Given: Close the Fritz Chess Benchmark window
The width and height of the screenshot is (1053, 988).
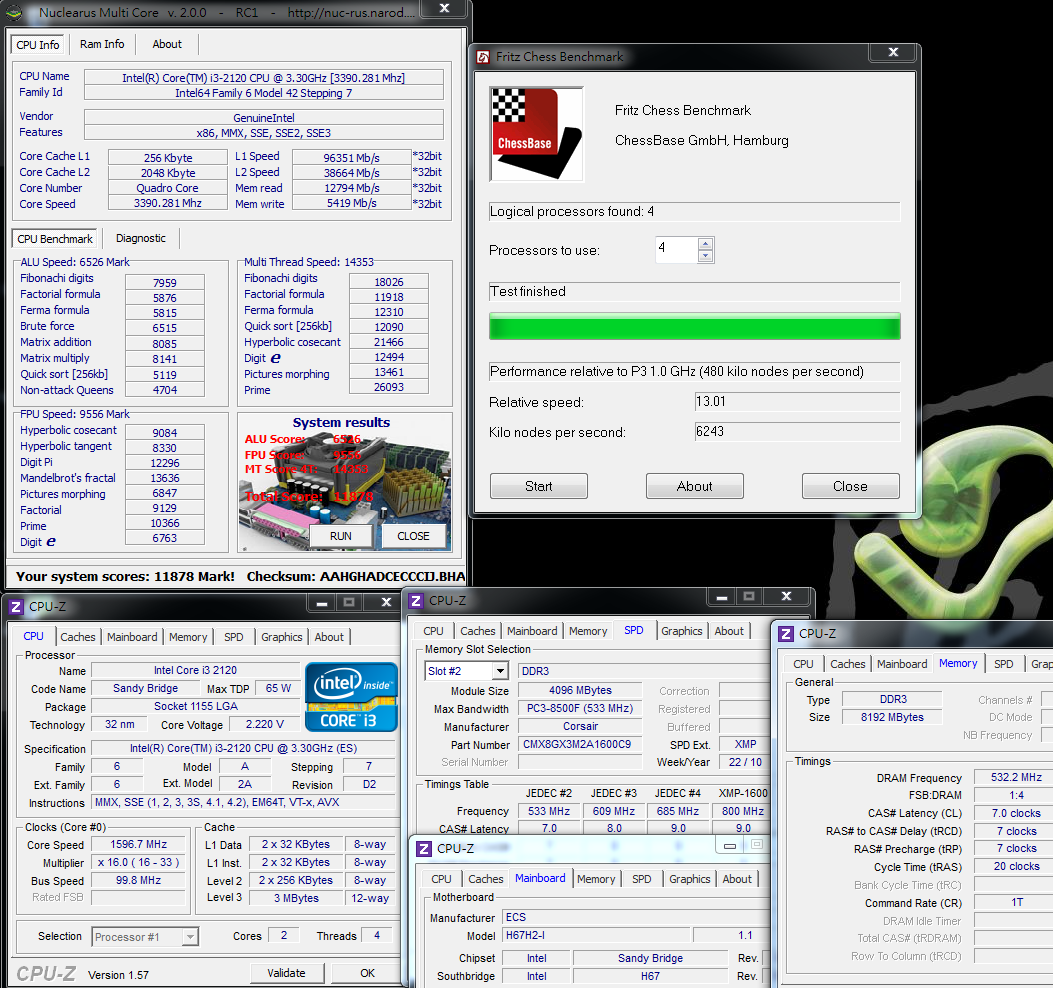Looking at the screenshot, I should (892, 52).
